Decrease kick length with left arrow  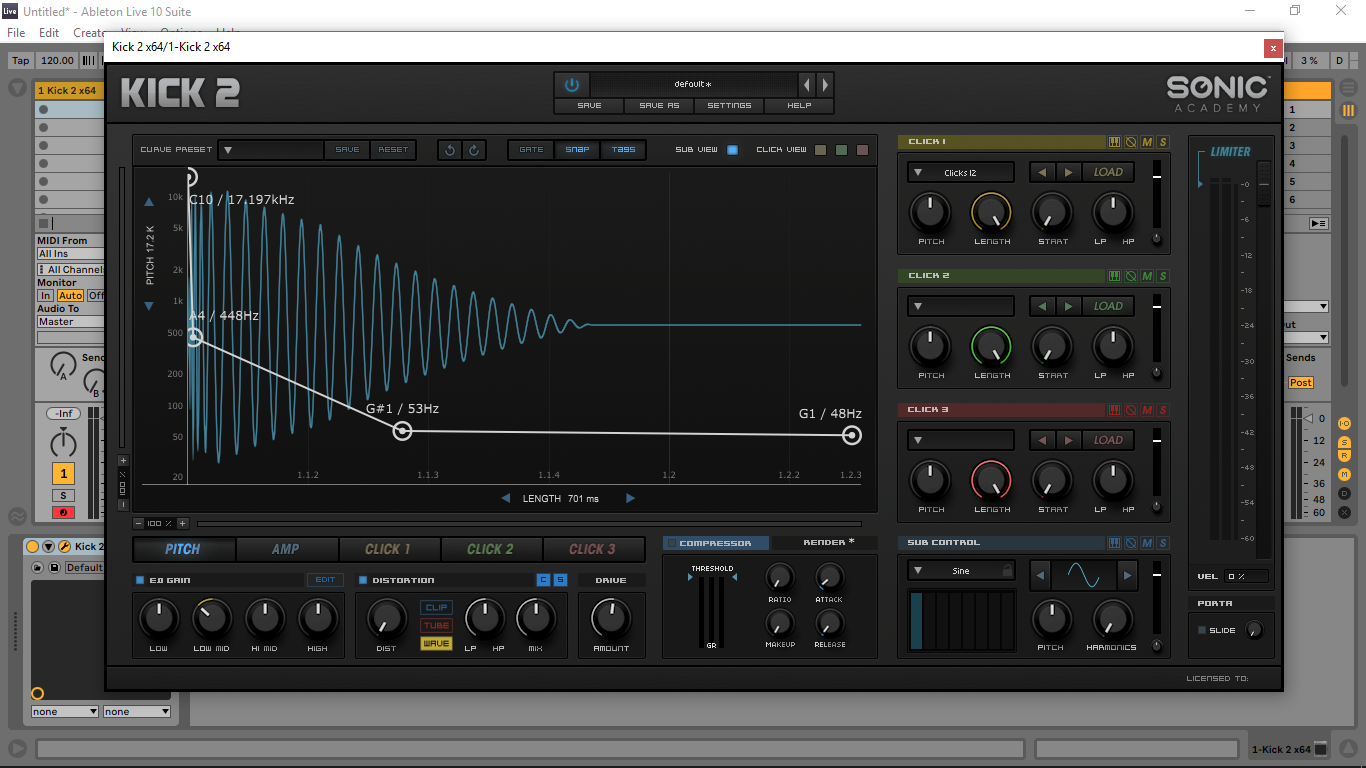[505, 498]
